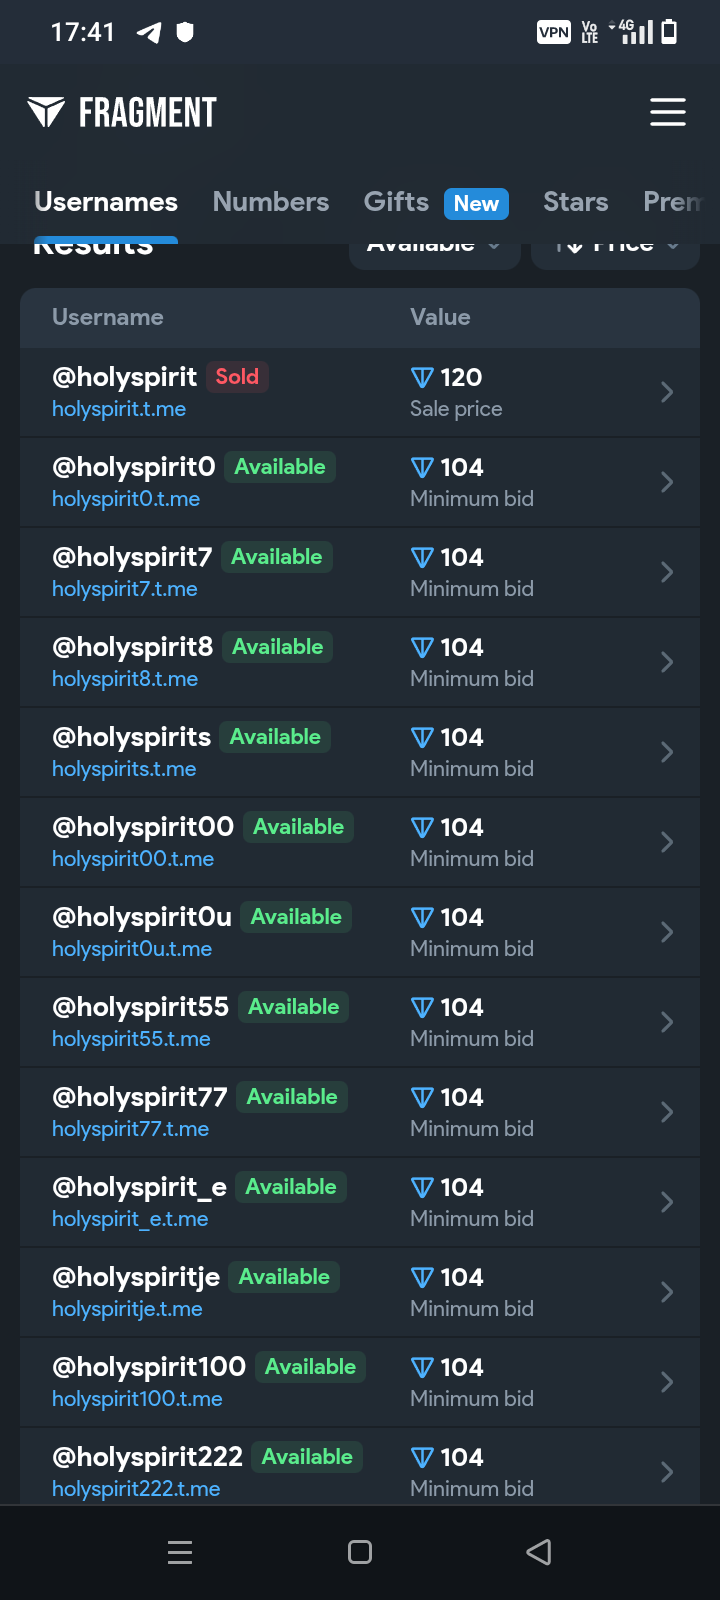Open the holyspirit.t.me link
Viewport: 720px width, 1600px height.
click(119, 409)
